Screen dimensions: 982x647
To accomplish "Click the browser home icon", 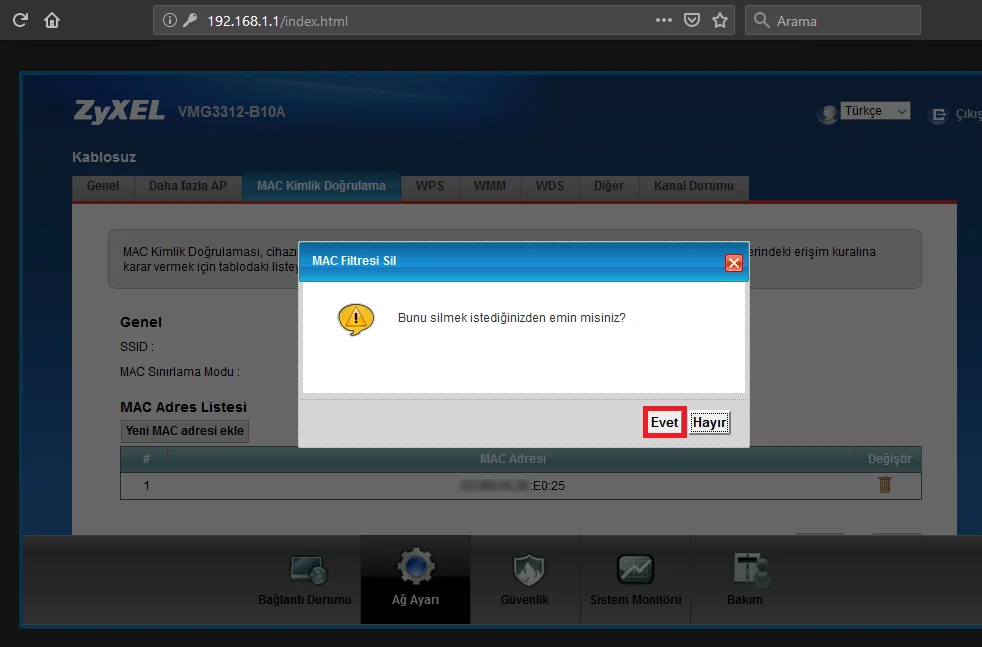I will (x=52, y=20).
